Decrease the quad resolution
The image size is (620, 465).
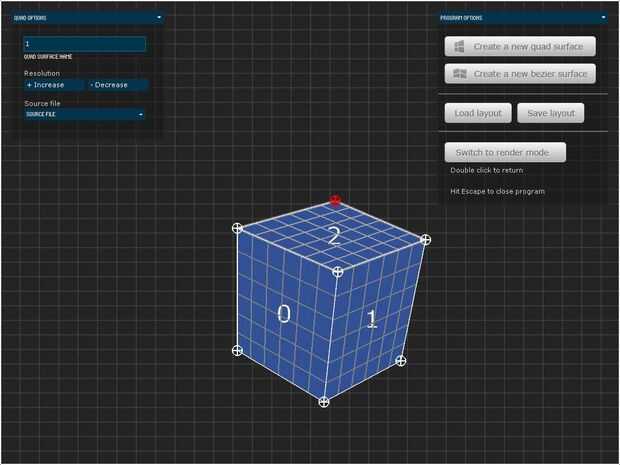[x=118, y=85]
